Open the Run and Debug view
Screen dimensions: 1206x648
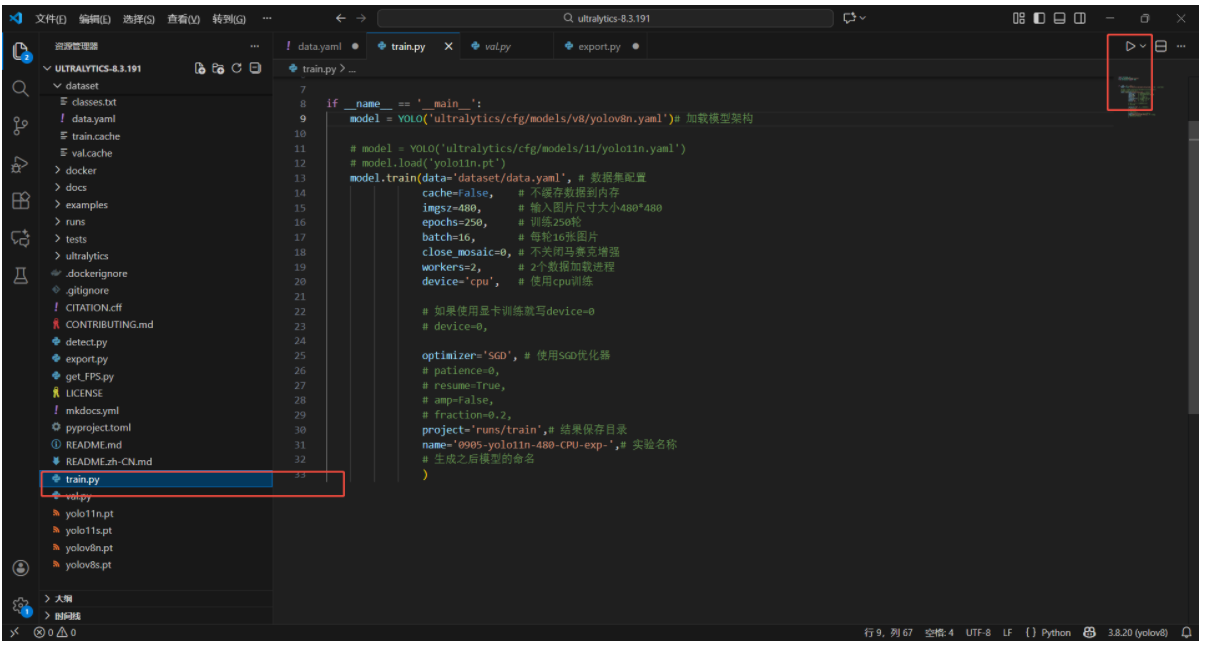click(x=20, y=164)
